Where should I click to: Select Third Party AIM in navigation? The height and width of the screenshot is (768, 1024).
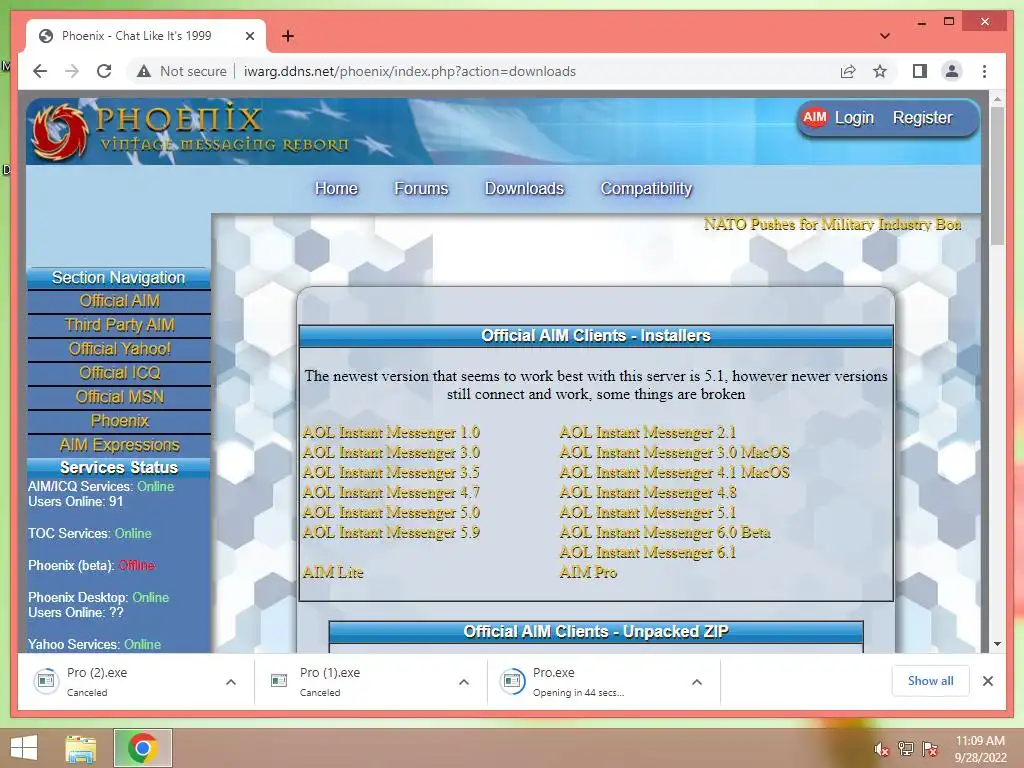tap(119, 325)
